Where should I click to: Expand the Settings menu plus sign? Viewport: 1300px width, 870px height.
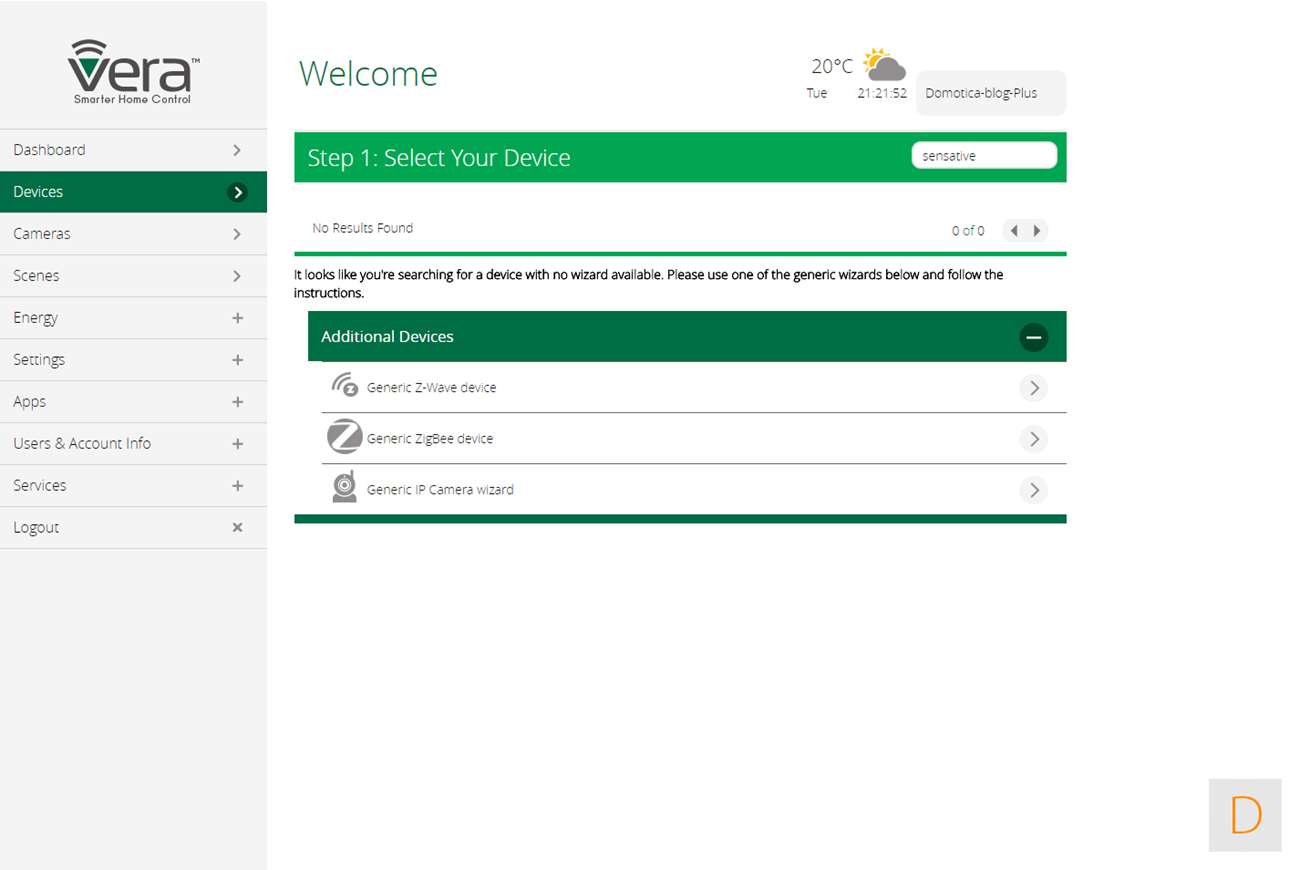pos(237,360)
